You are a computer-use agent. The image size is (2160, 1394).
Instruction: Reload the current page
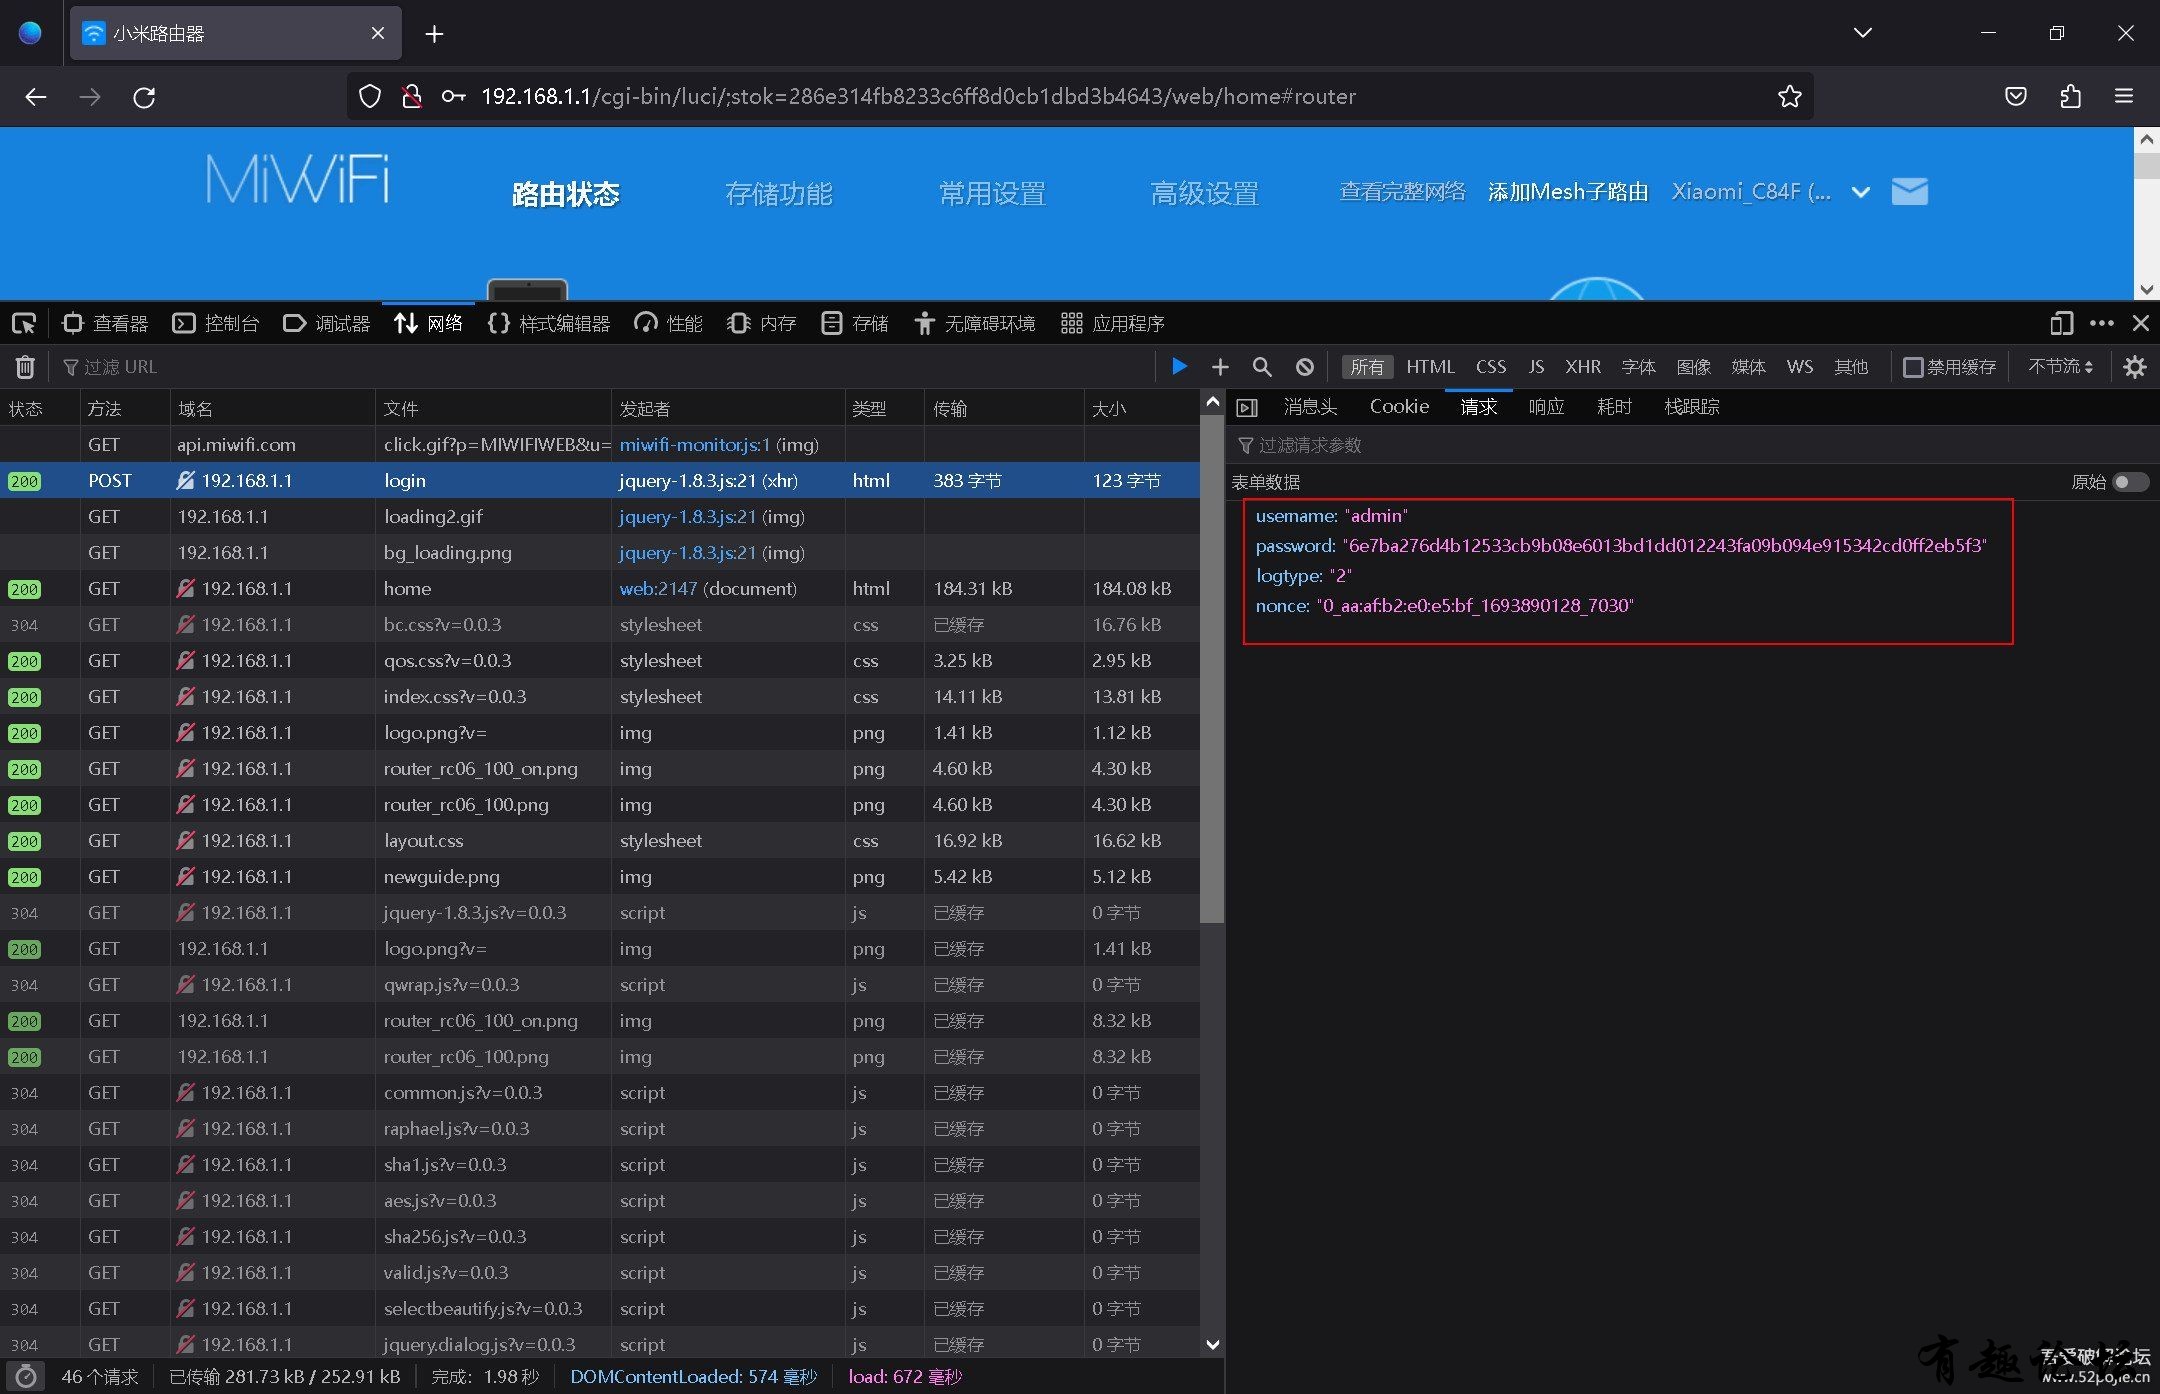pyautogui.click(x=144, y=97)
